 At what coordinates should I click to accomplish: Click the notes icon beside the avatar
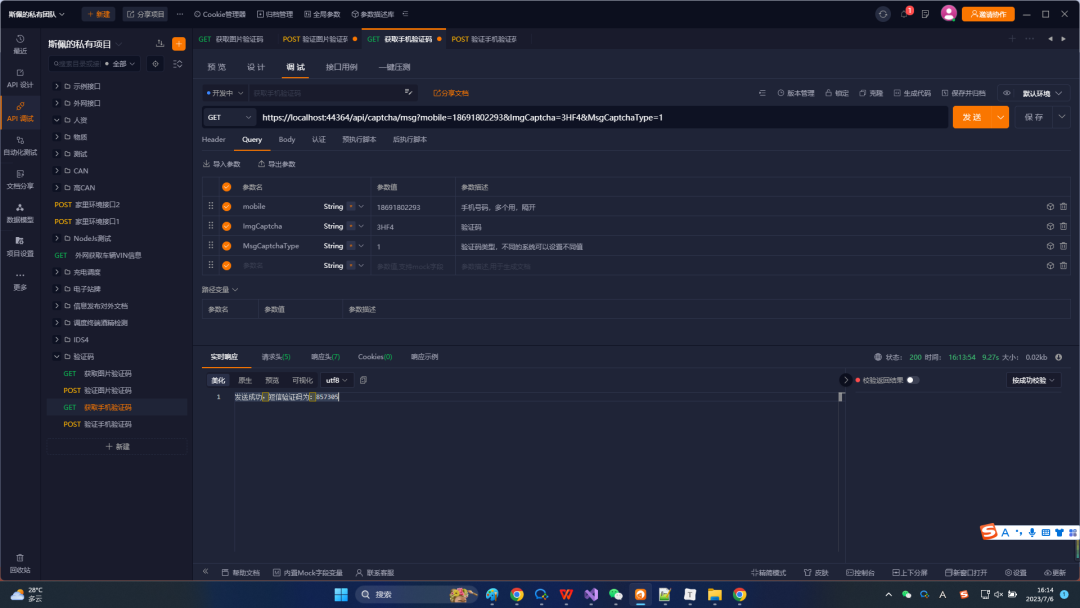coord(925,14)
